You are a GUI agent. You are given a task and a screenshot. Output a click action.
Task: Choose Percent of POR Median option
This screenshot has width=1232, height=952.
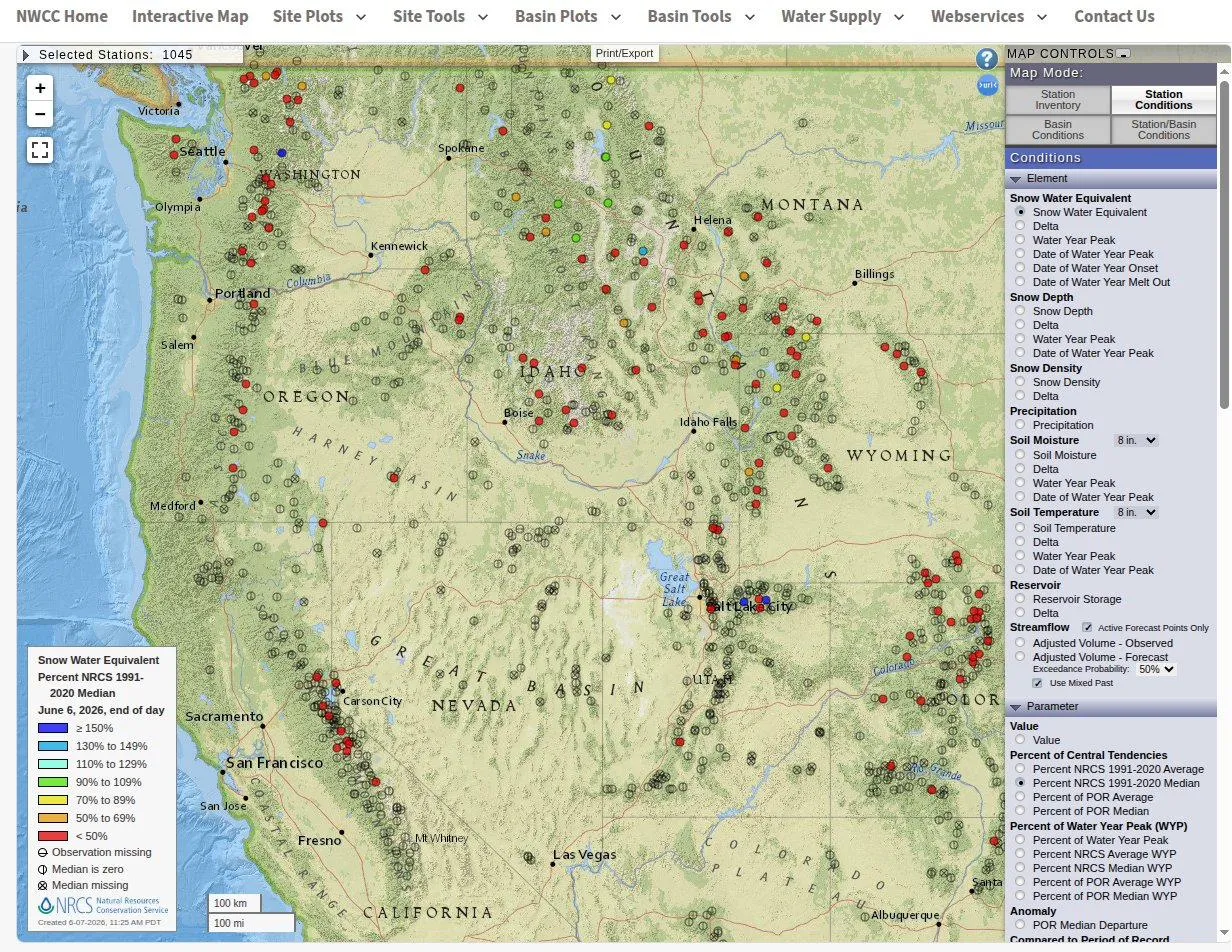click(1020, 811)
